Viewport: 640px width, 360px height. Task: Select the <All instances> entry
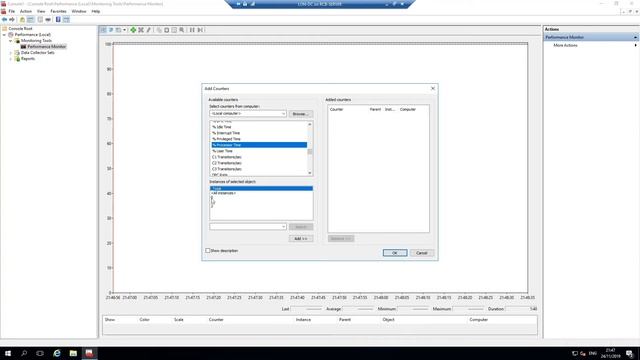[x=223, y=193]
